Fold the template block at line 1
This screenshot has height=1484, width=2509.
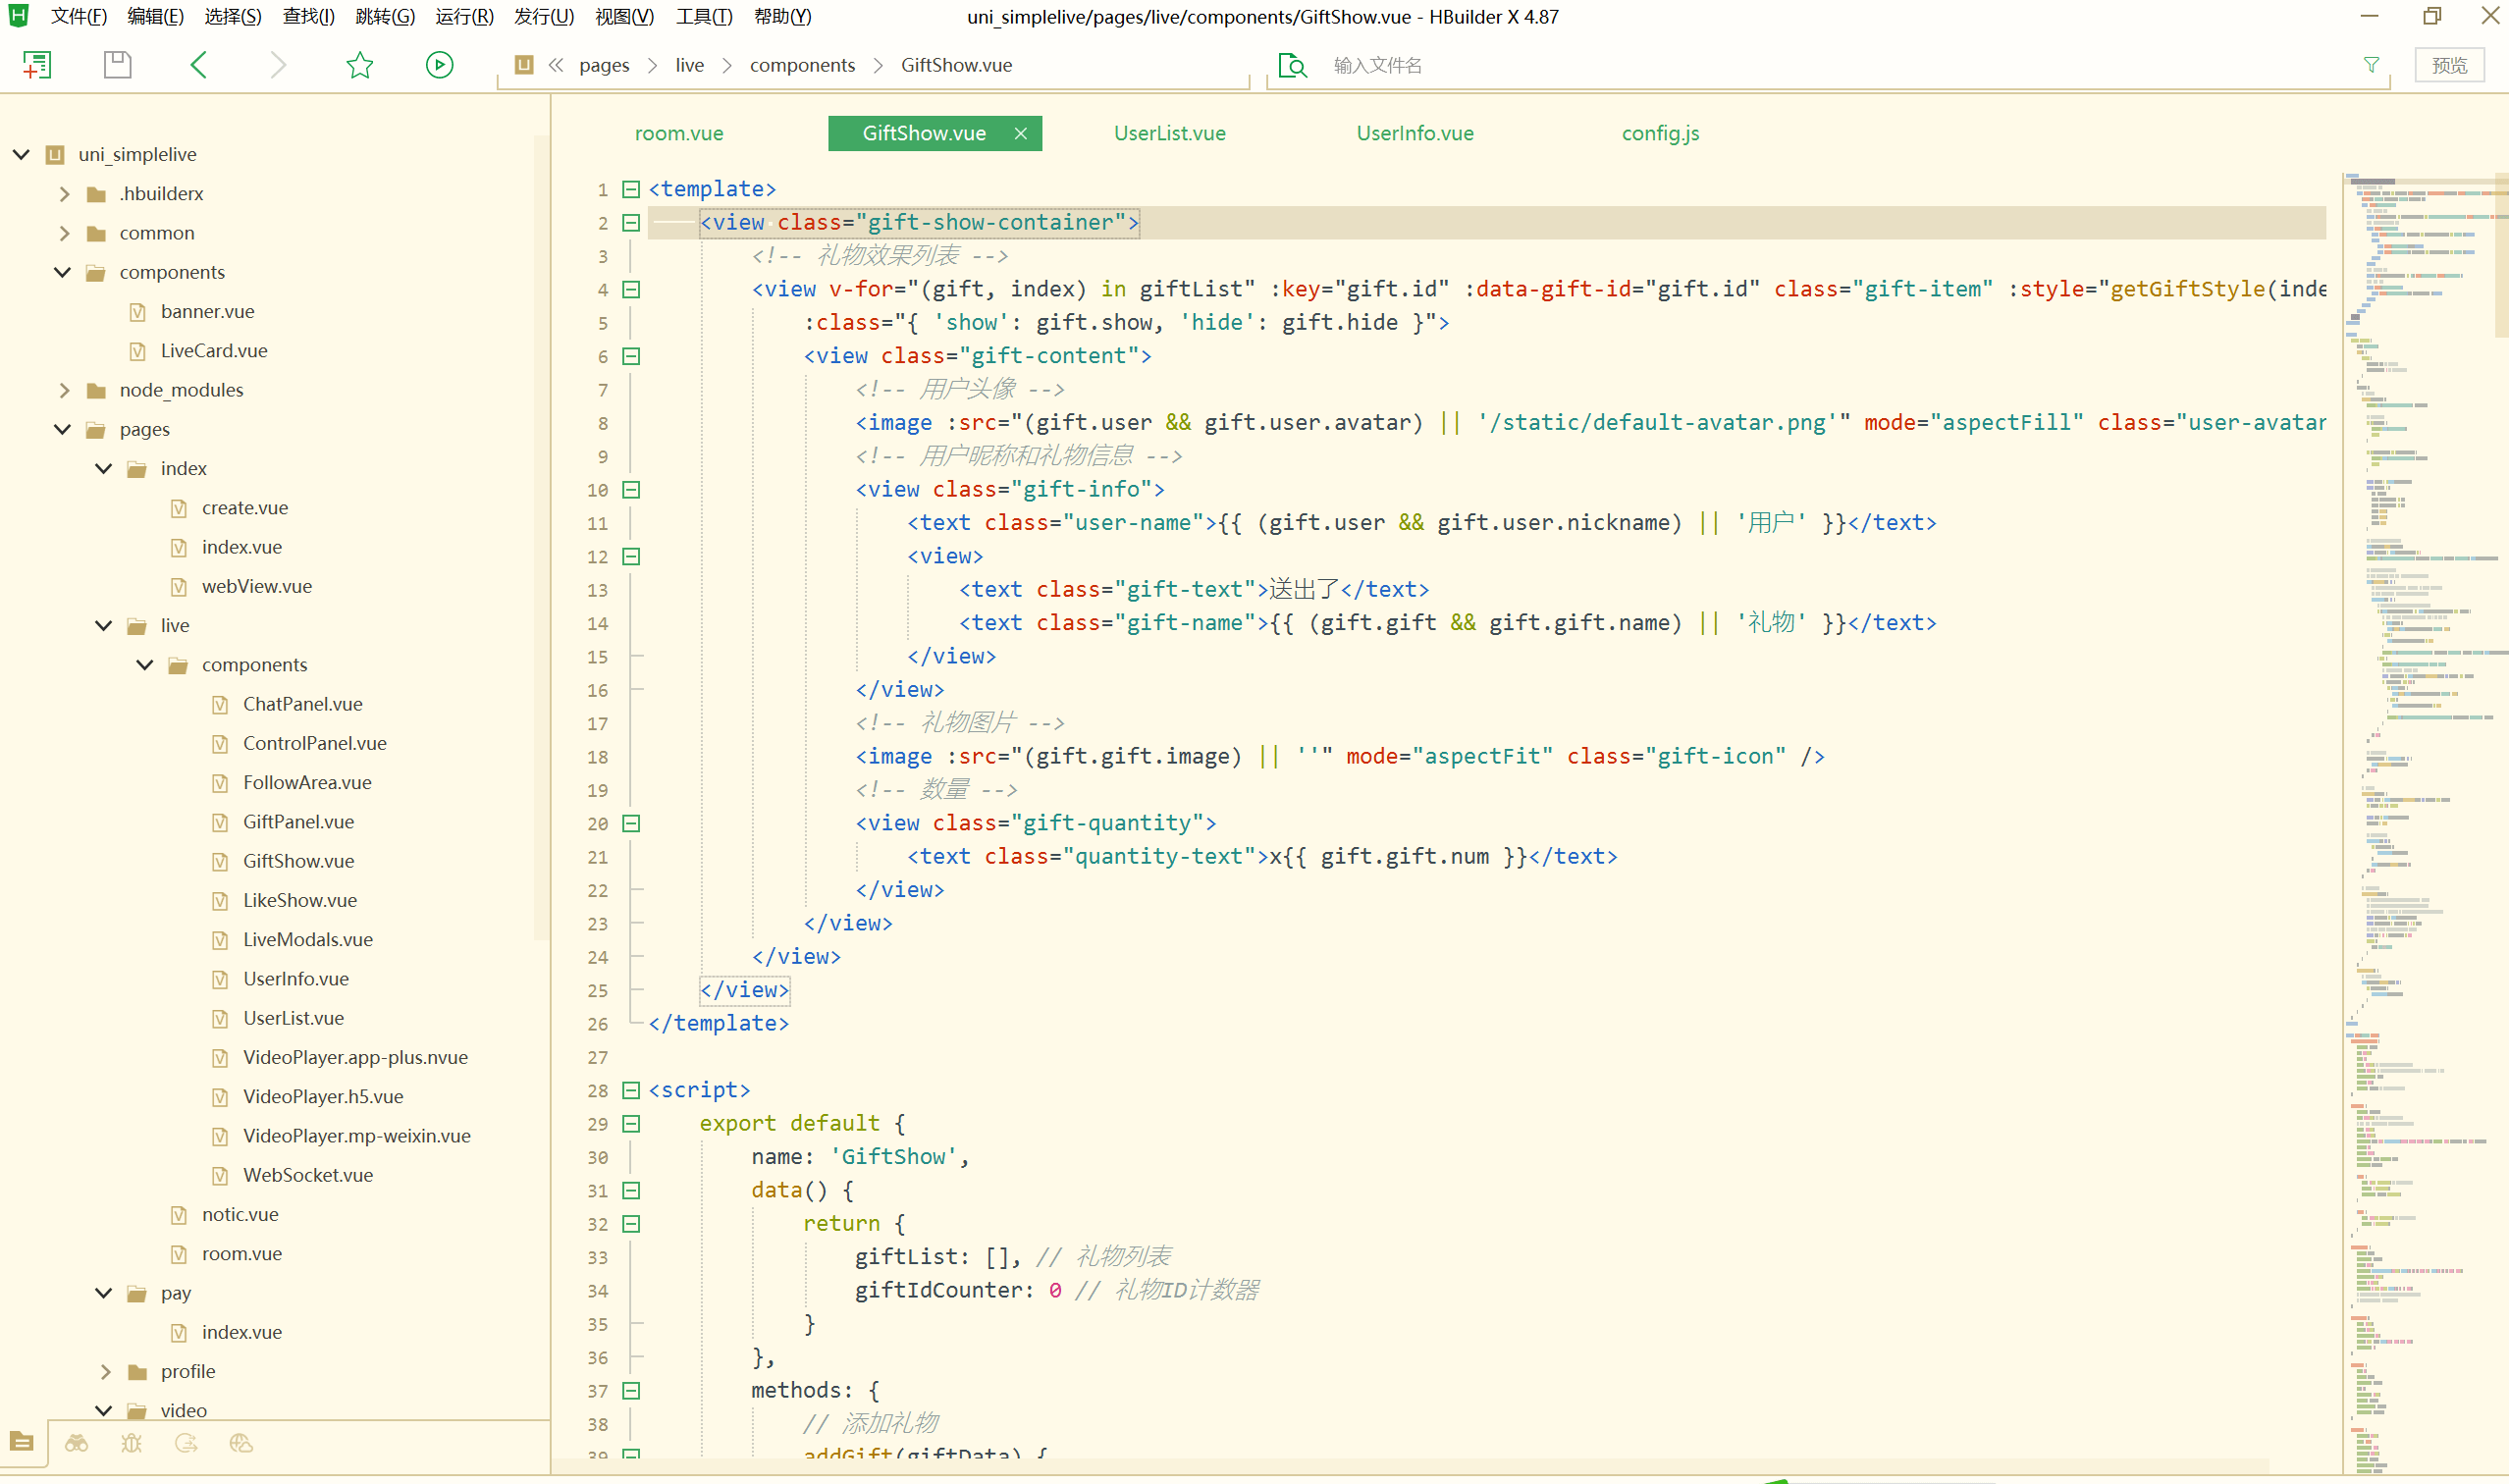[x=631, y=189]
